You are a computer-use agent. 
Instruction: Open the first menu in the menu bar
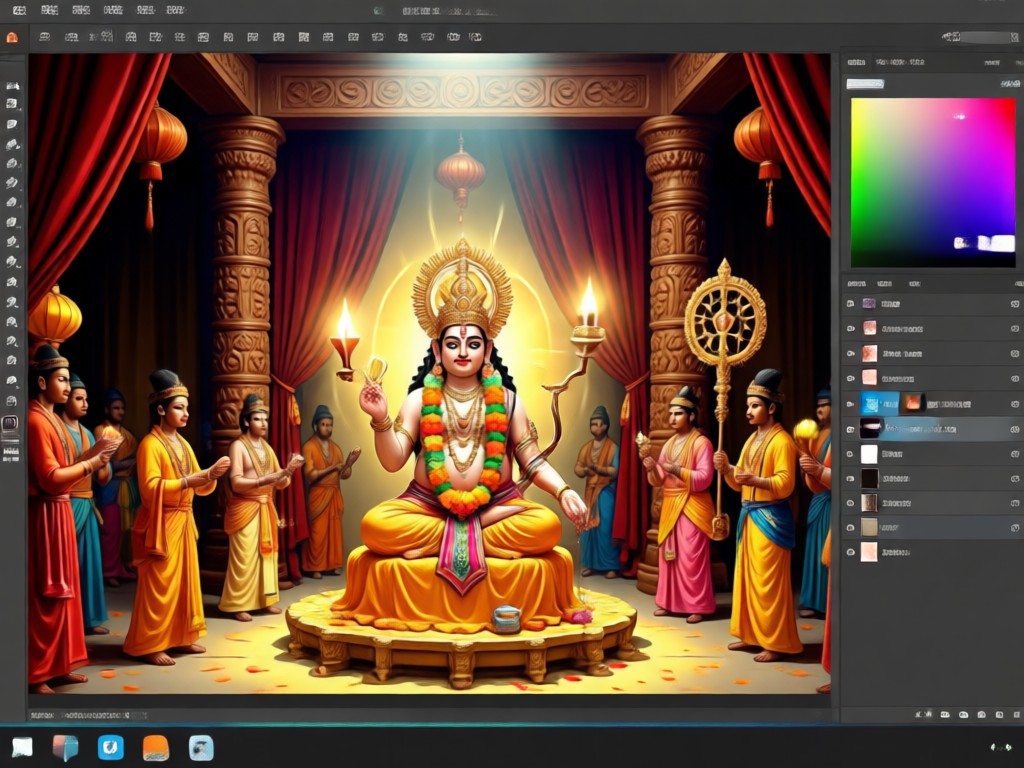point(20,10)
